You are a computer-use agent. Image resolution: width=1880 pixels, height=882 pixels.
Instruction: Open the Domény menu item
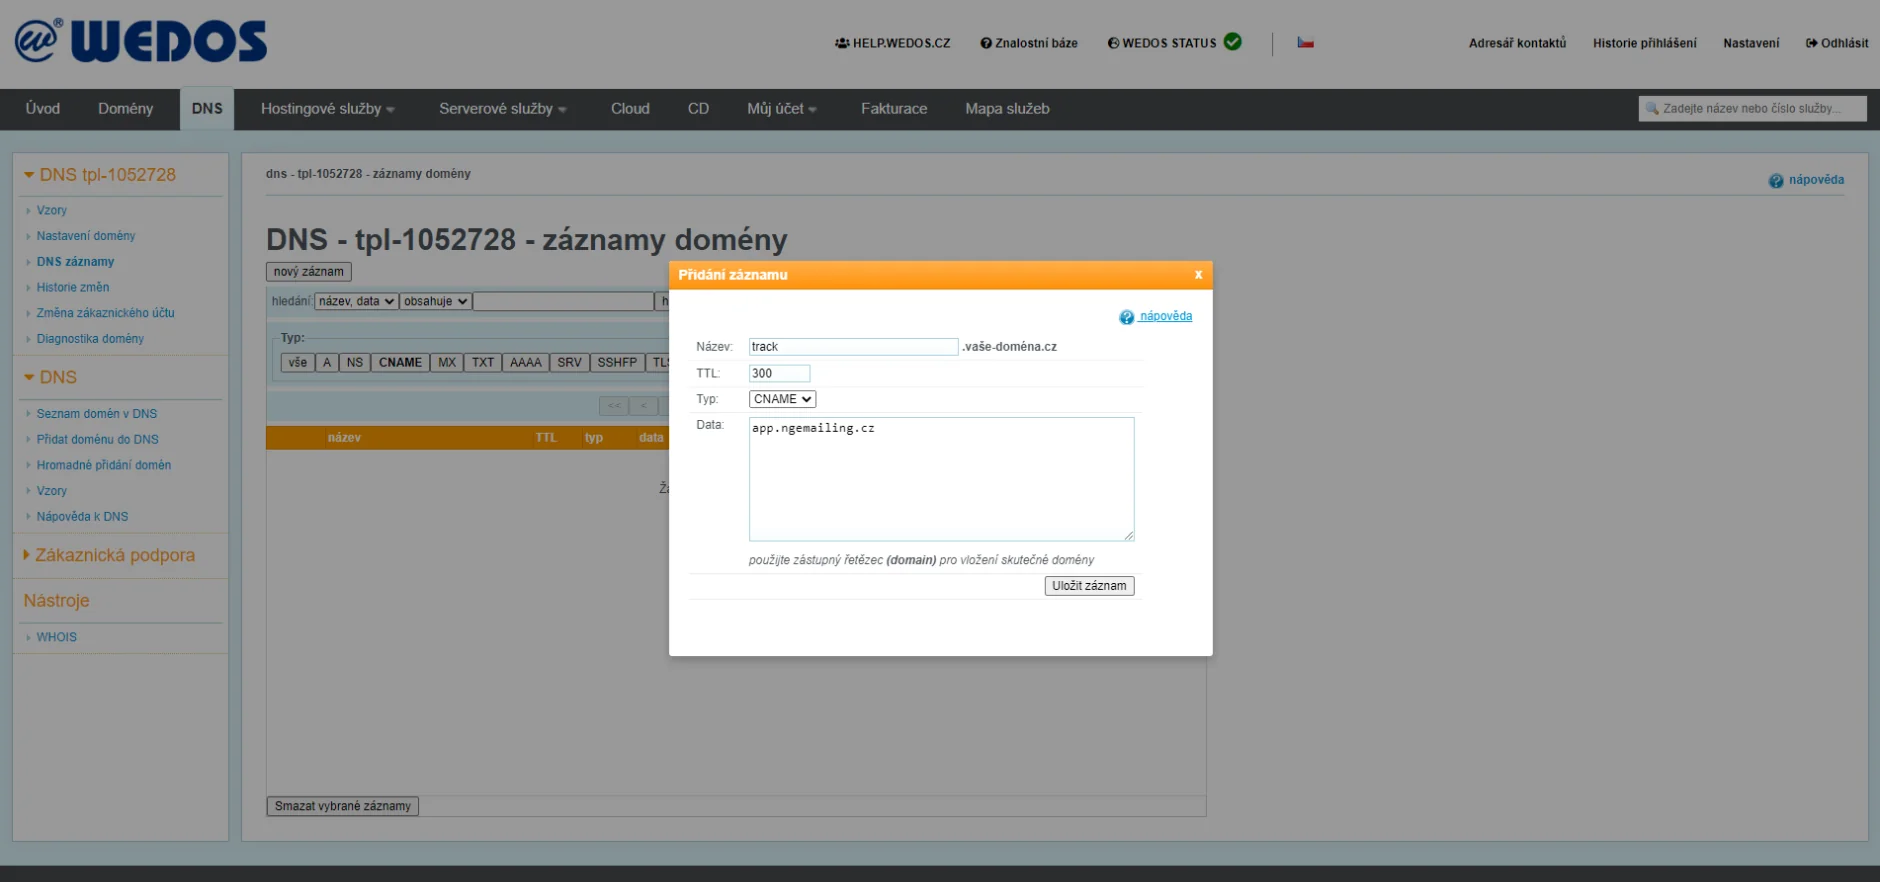click(125, 109)
